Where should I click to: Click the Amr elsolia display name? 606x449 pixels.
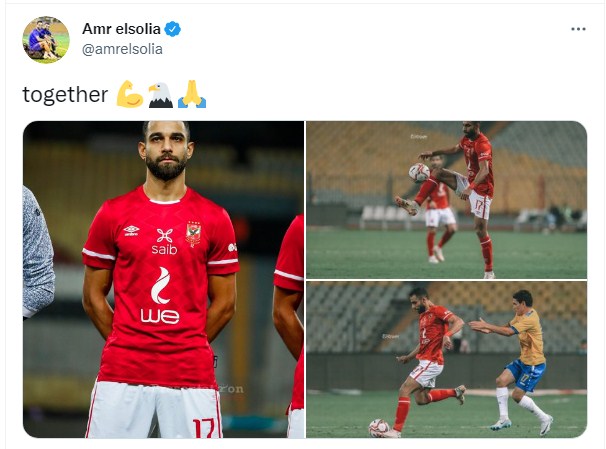point(121,29)
